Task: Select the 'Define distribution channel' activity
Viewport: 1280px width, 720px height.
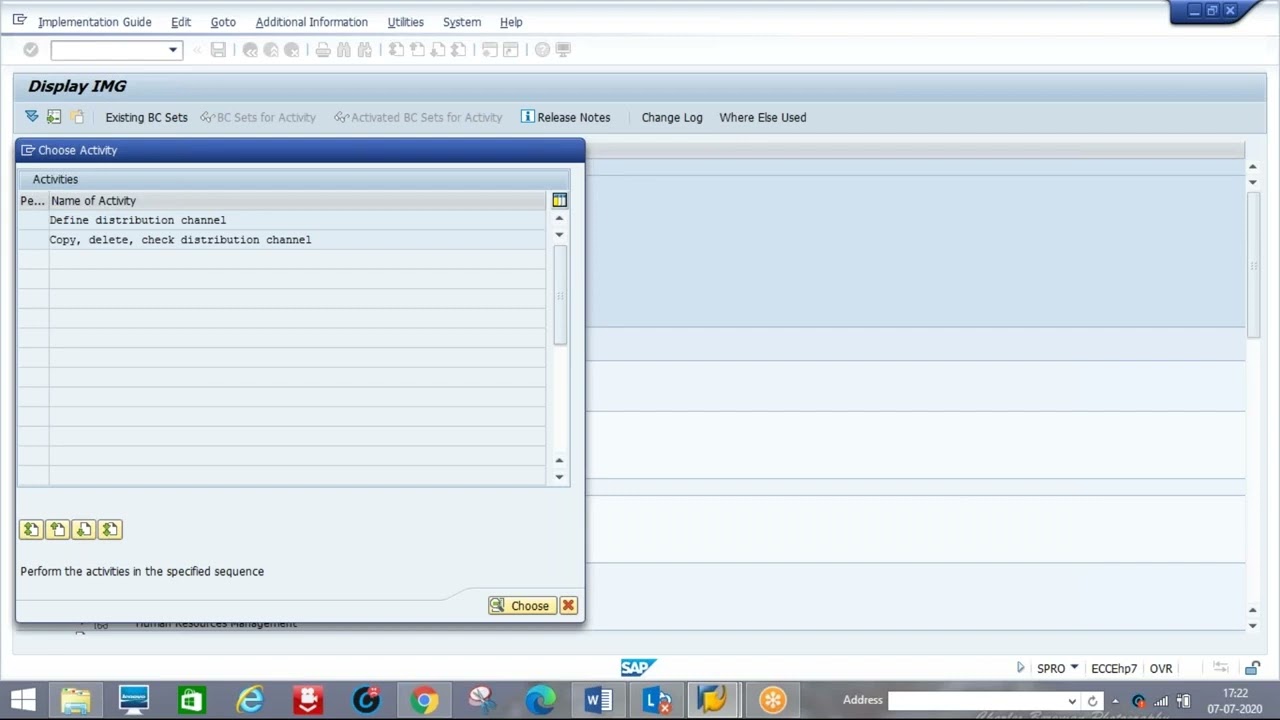Action: coord(297,220)
